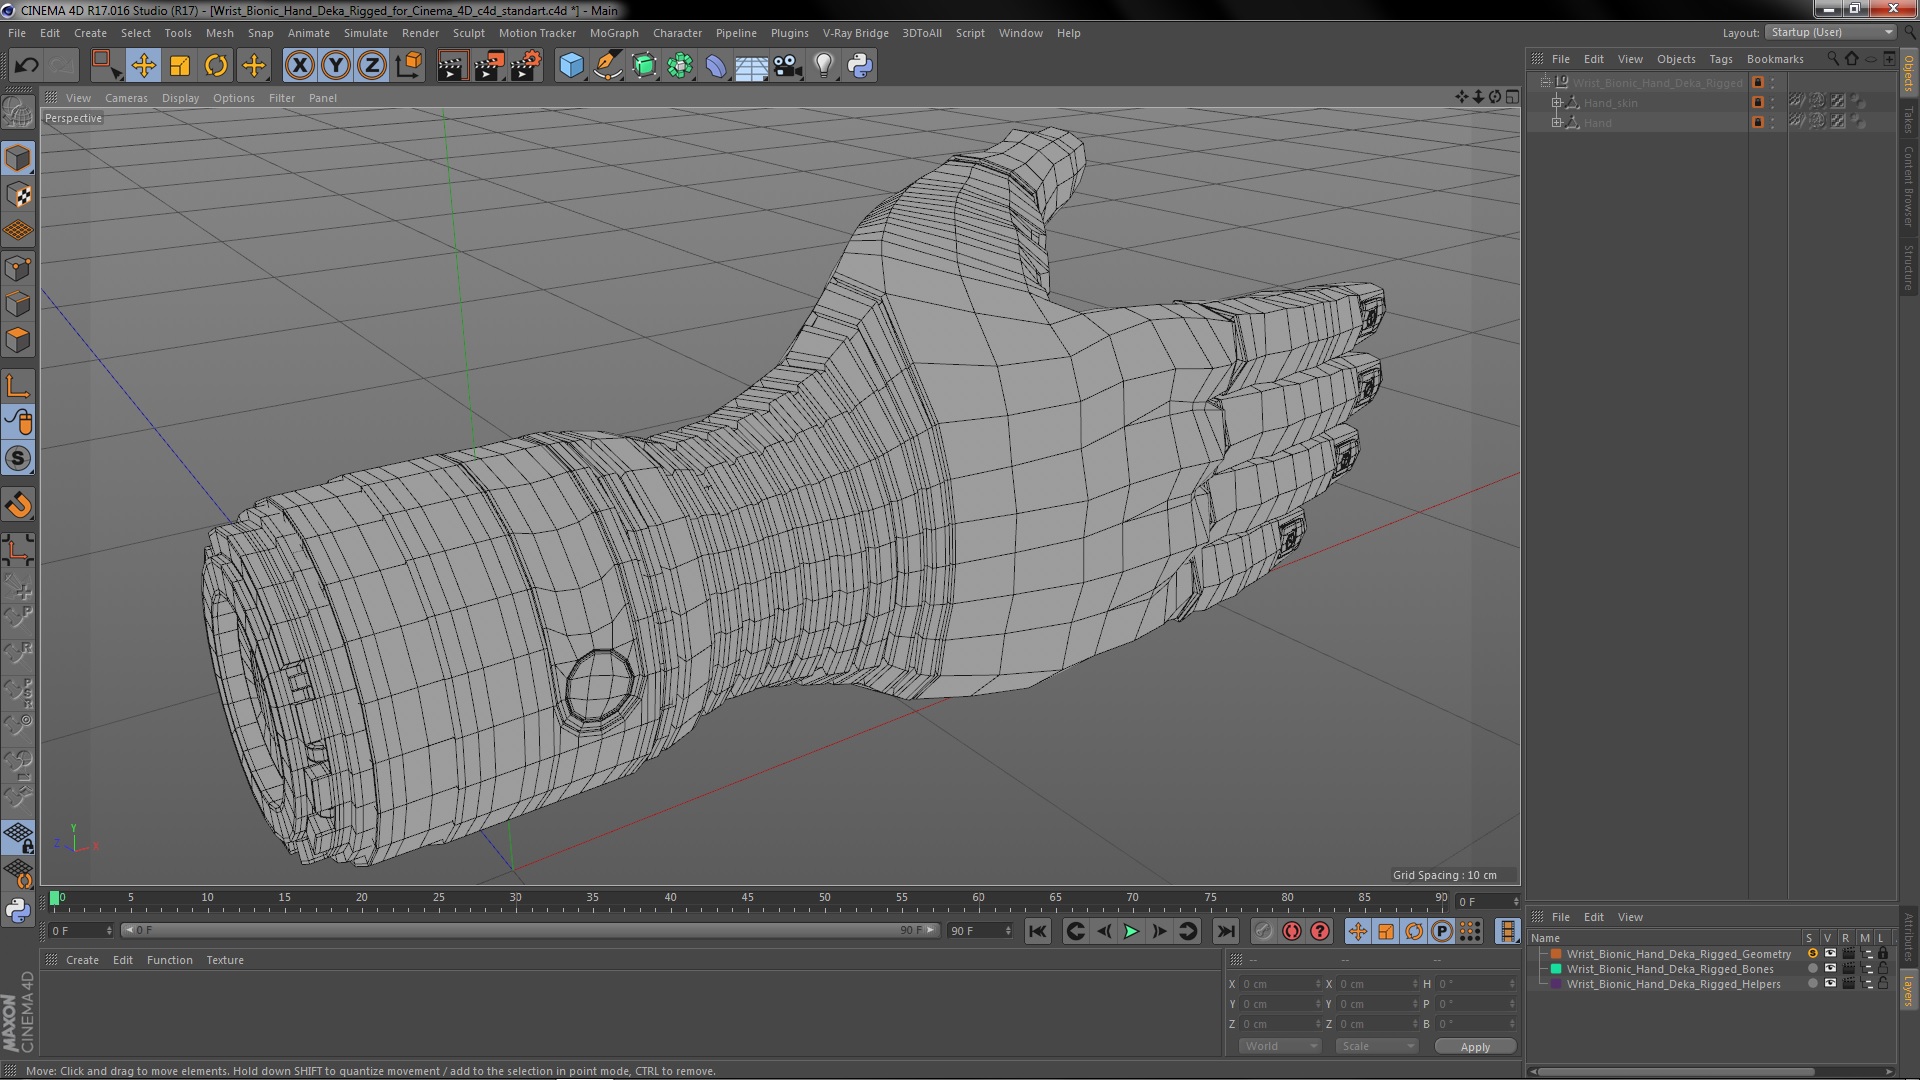1920x1080 pixels.
Task: Click the deformer (blue bend) icon
Action: pos(716,66)
